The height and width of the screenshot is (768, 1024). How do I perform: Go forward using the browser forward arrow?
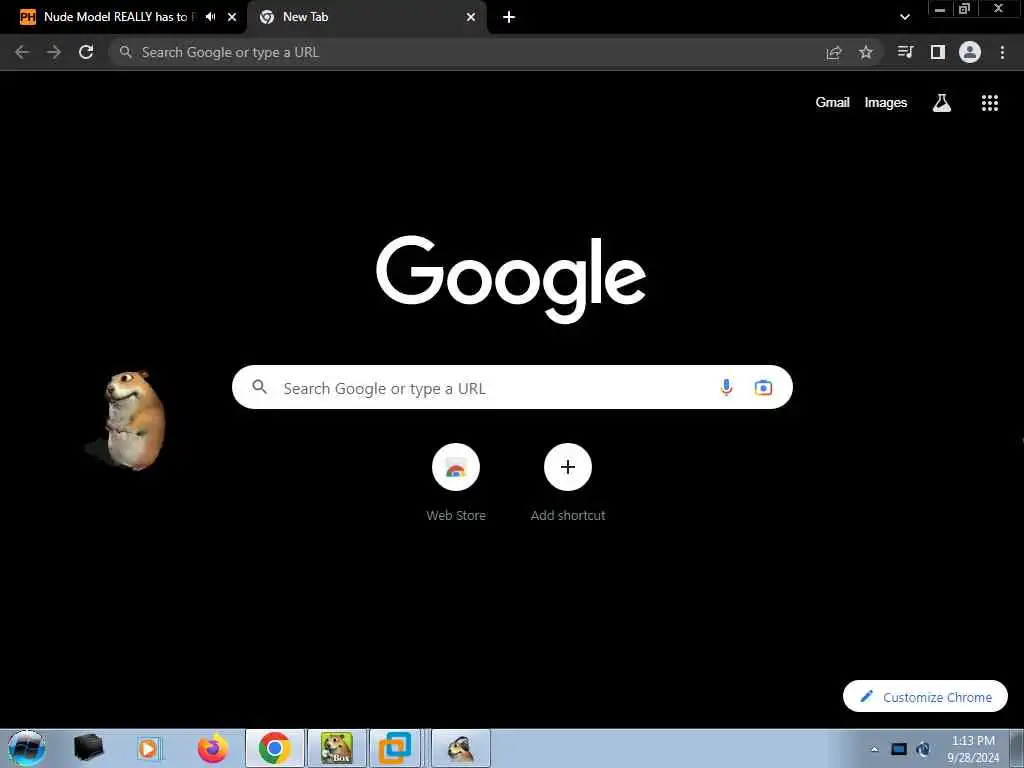tap(54, 52)
